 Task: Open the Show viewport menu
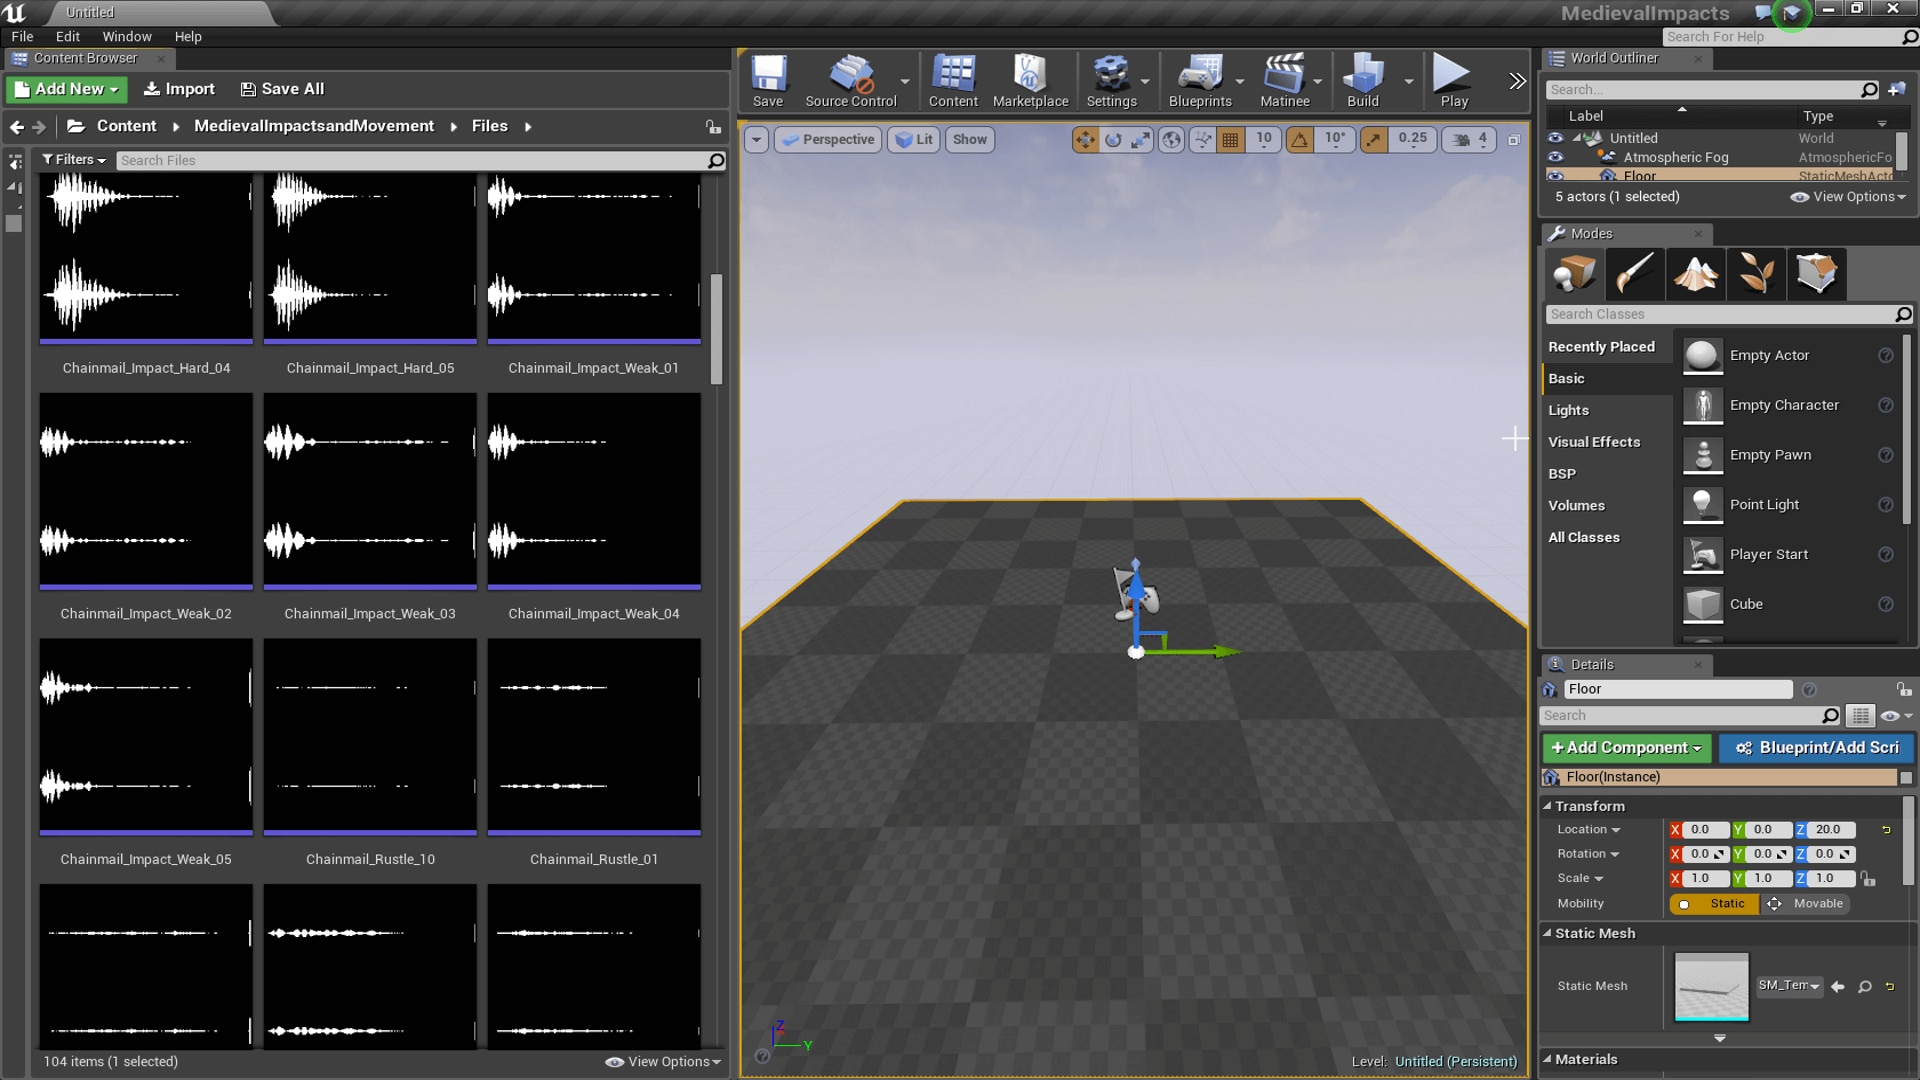(x=969, y=140)
